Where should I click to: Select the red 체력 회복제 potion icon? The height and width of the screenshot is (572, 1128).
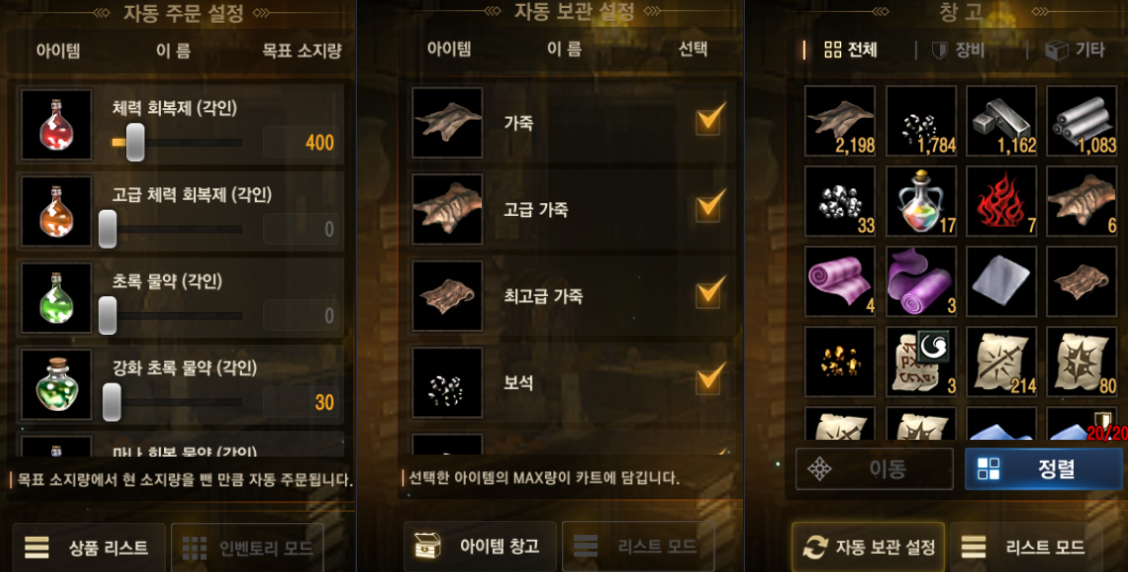(57, 124)
